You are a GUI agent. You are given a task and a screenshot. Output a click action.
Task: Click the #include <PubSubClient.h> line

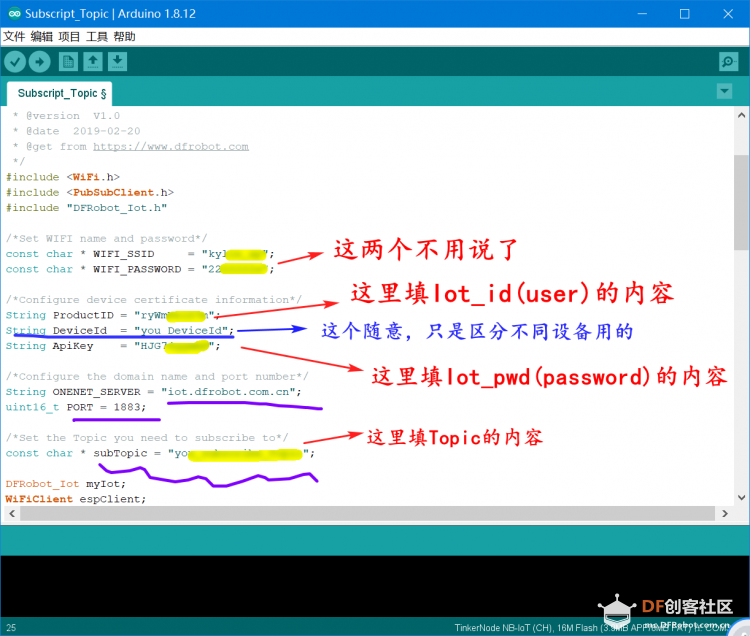point(90,192)
